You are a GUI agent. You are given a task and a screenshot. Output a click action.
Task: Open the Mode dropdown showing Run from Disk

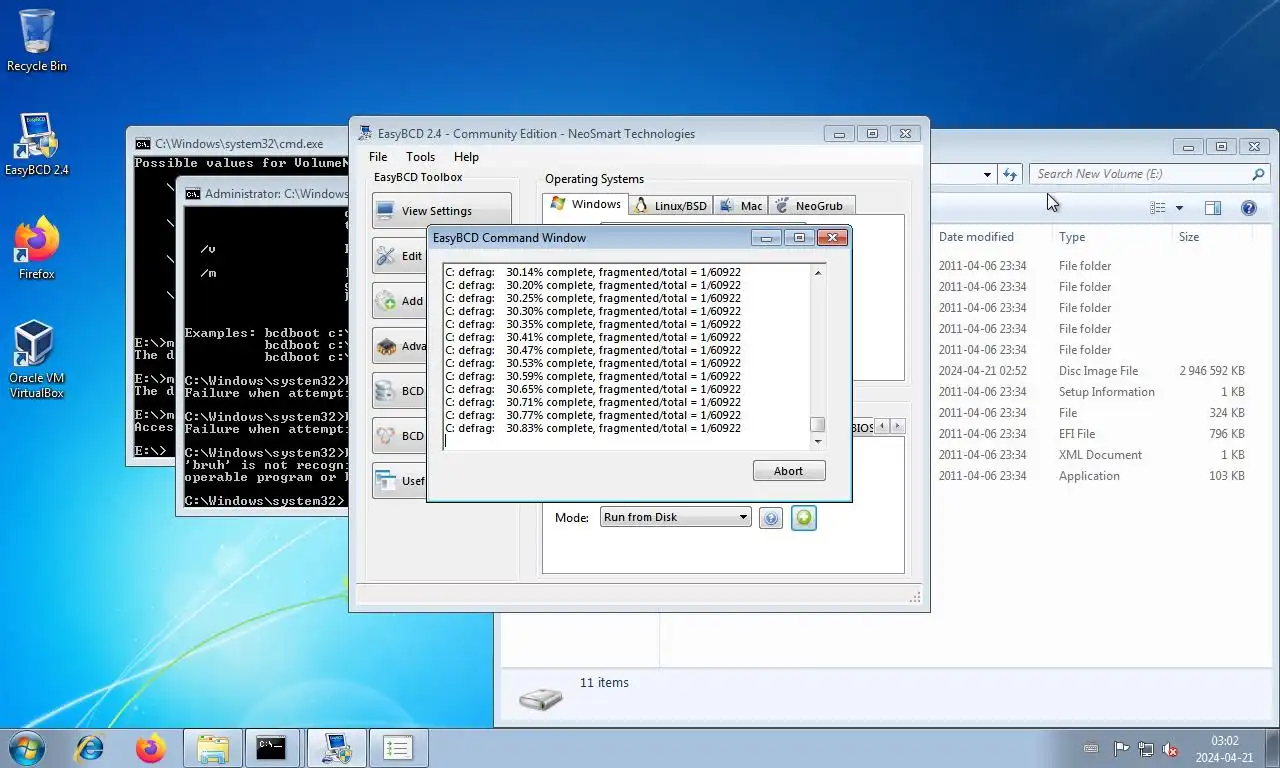click(675, 517)
